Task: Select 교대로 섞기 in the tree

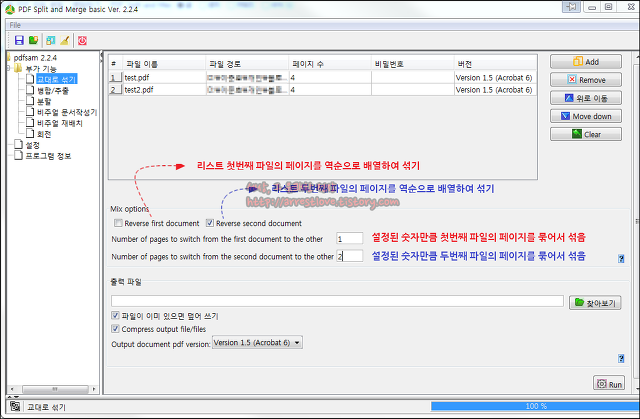Action: click(x=56, y=79)
